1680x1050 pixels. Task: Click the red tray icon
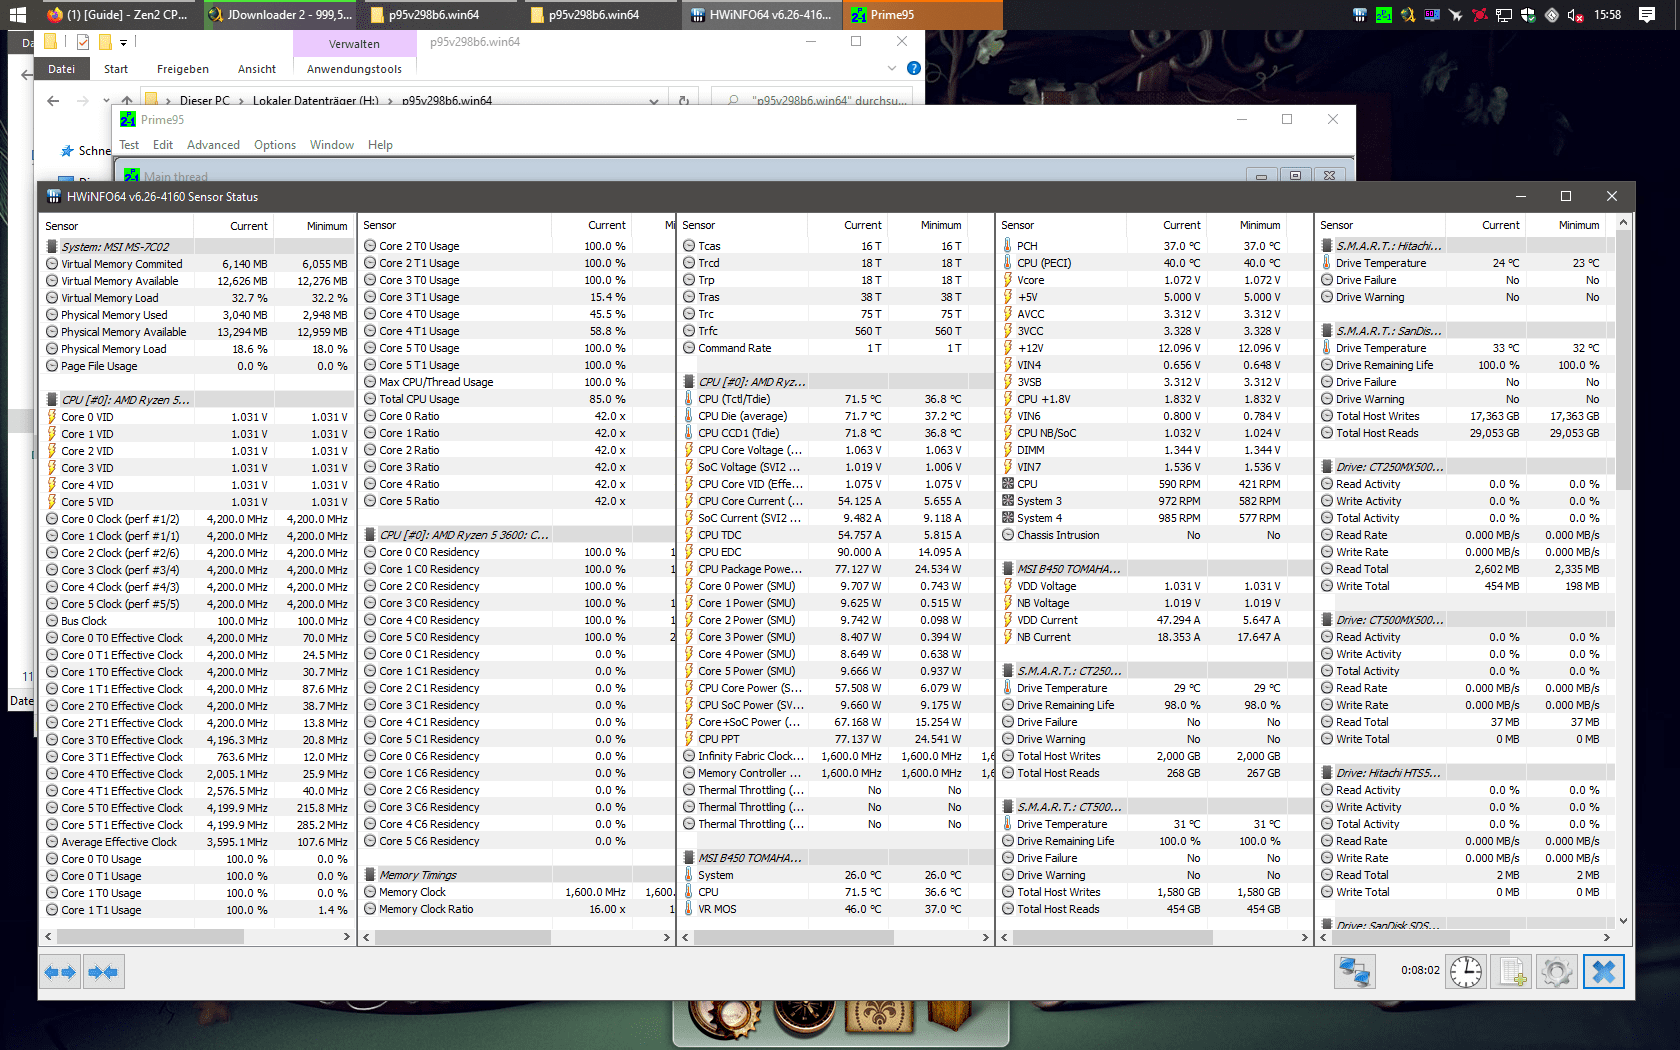1480,15
